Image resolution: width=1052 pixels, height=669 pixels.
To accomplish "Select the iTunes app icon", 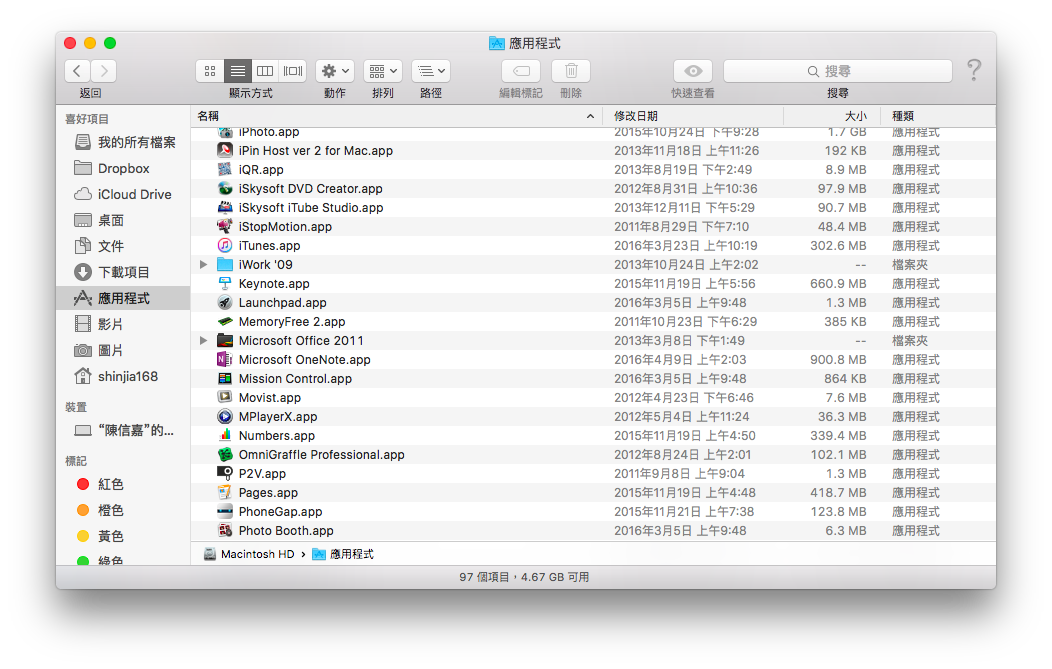I will coord(225,246).
